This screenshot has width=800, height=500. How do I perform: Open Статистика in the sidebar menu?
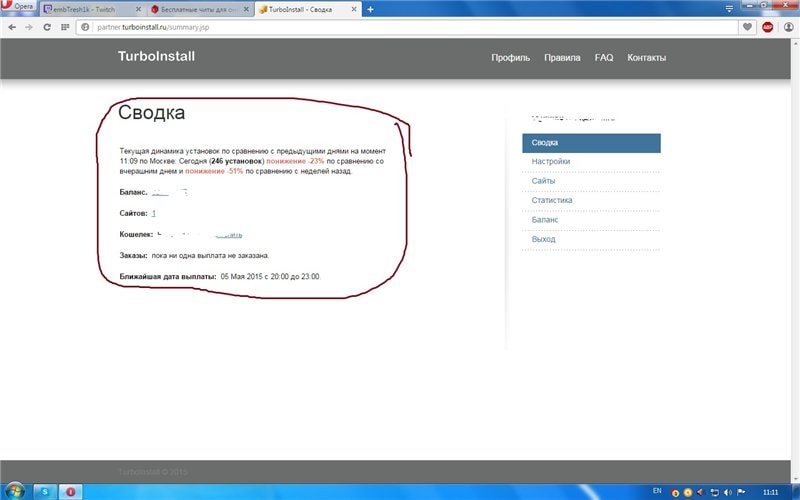(552, 200)
